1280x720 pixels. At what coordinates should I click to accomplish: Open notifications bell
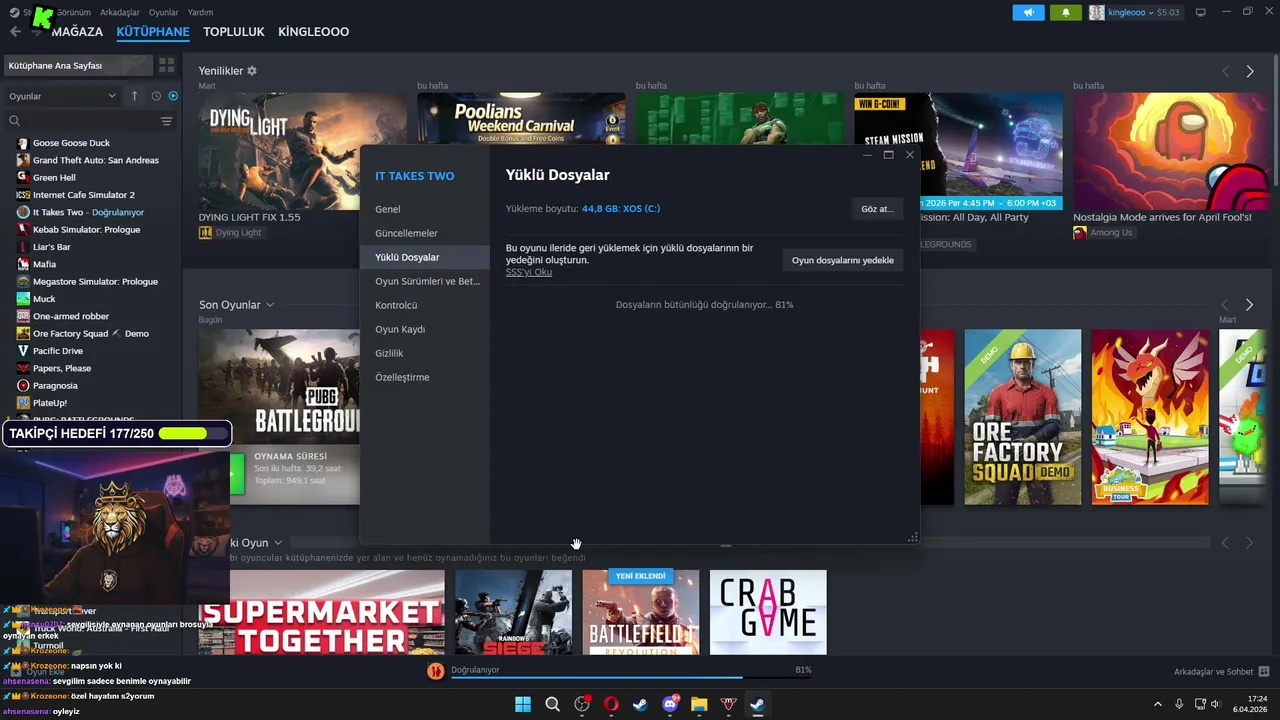1066,12
